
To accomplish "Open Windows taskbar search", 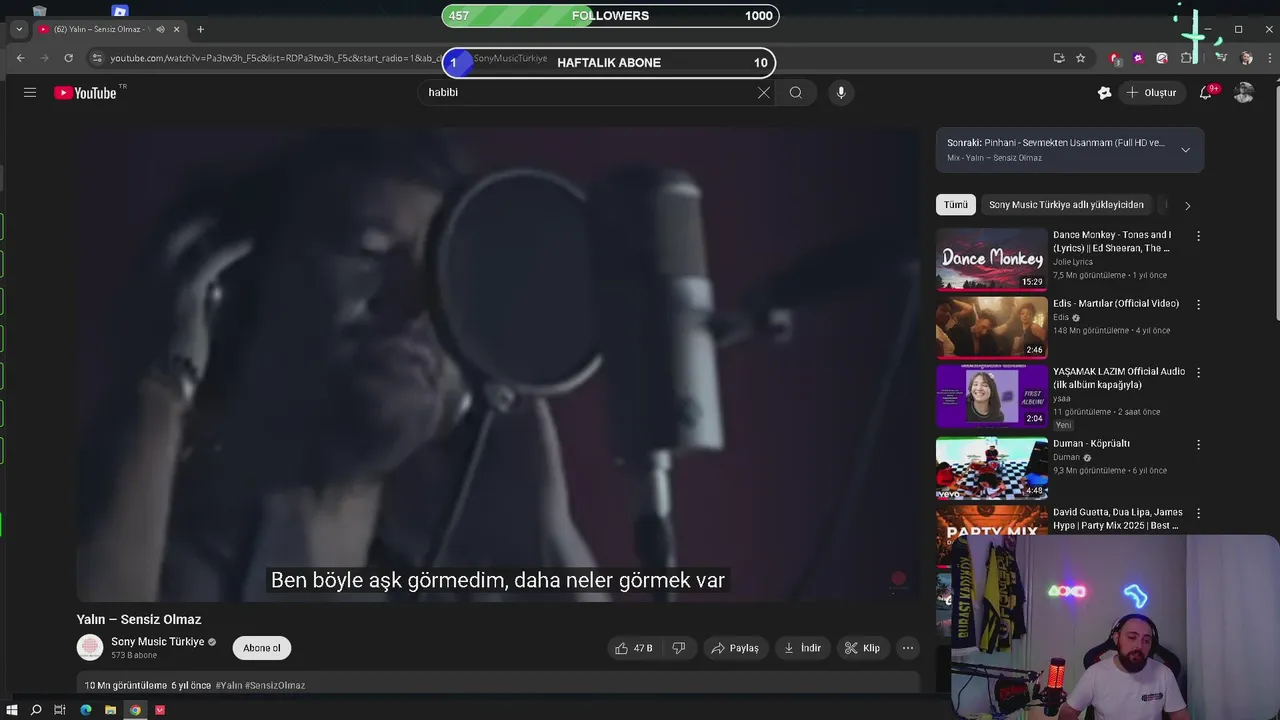I will coord(36,710).
